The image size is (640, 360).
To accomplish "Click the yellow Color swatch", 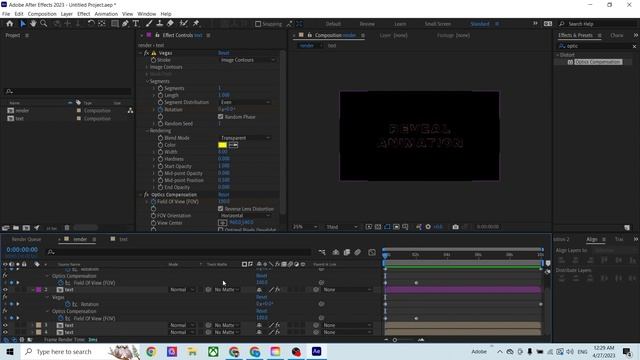I will [222, 145].
